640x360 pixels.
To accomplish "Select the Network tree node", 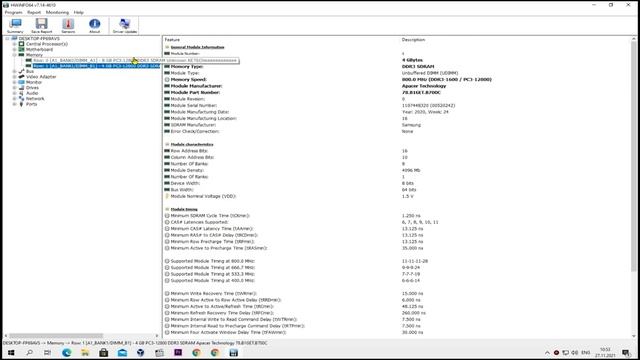I will (35, 99).
